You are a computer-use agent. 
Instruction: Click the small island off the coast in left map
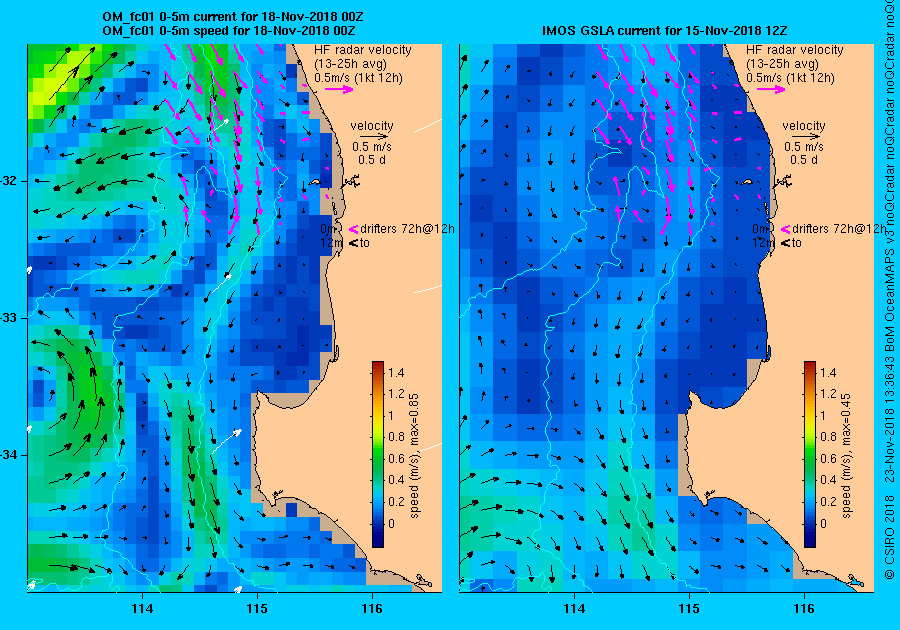coord(315,182)
